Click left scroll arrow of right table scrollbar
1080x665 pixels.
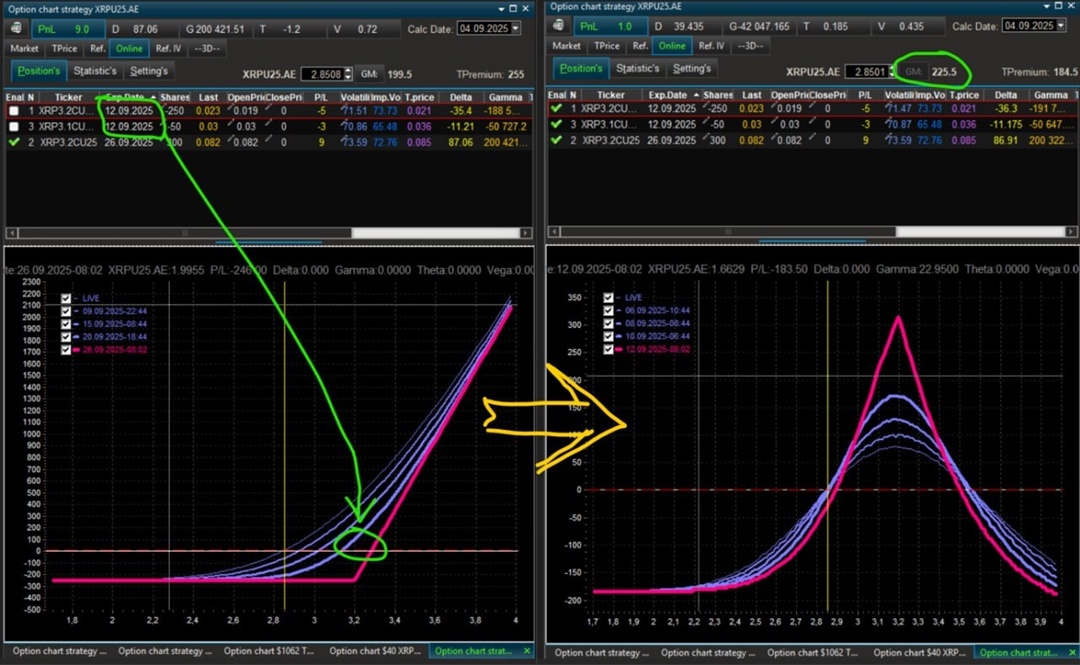click(553, 232)
